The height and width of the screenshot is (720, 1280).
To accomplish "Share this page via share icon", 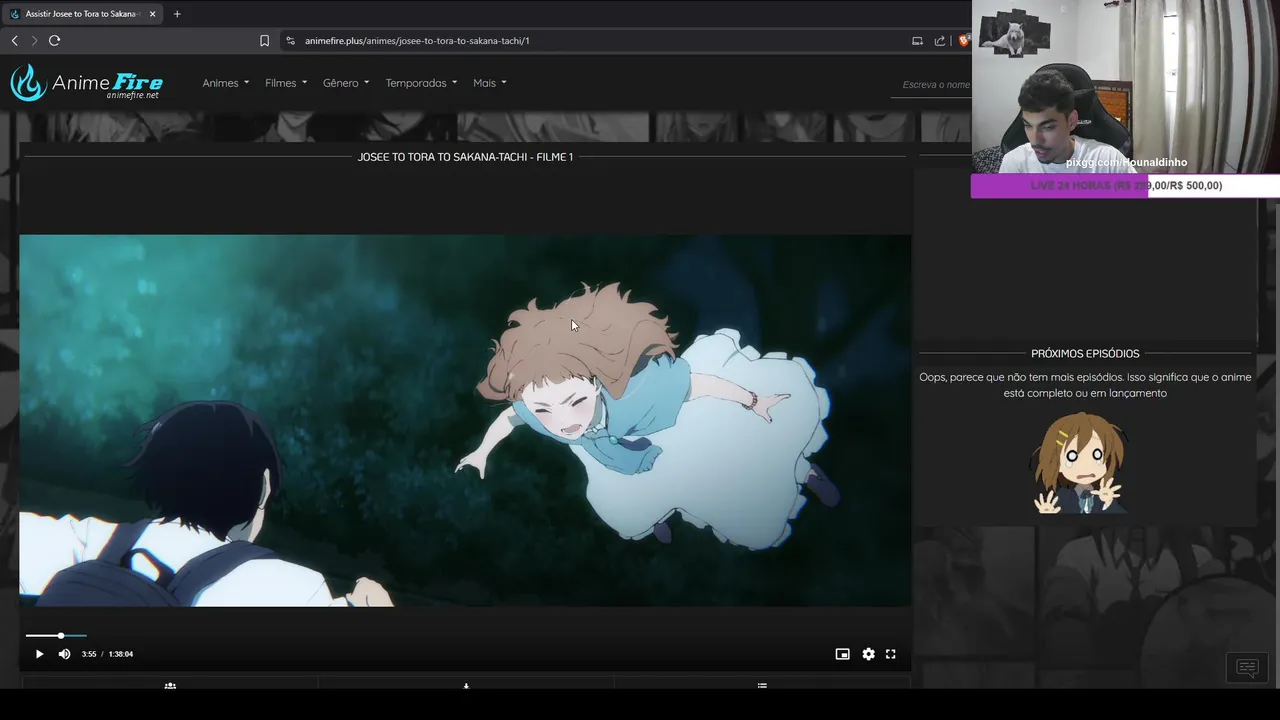I will pos(940,41).
